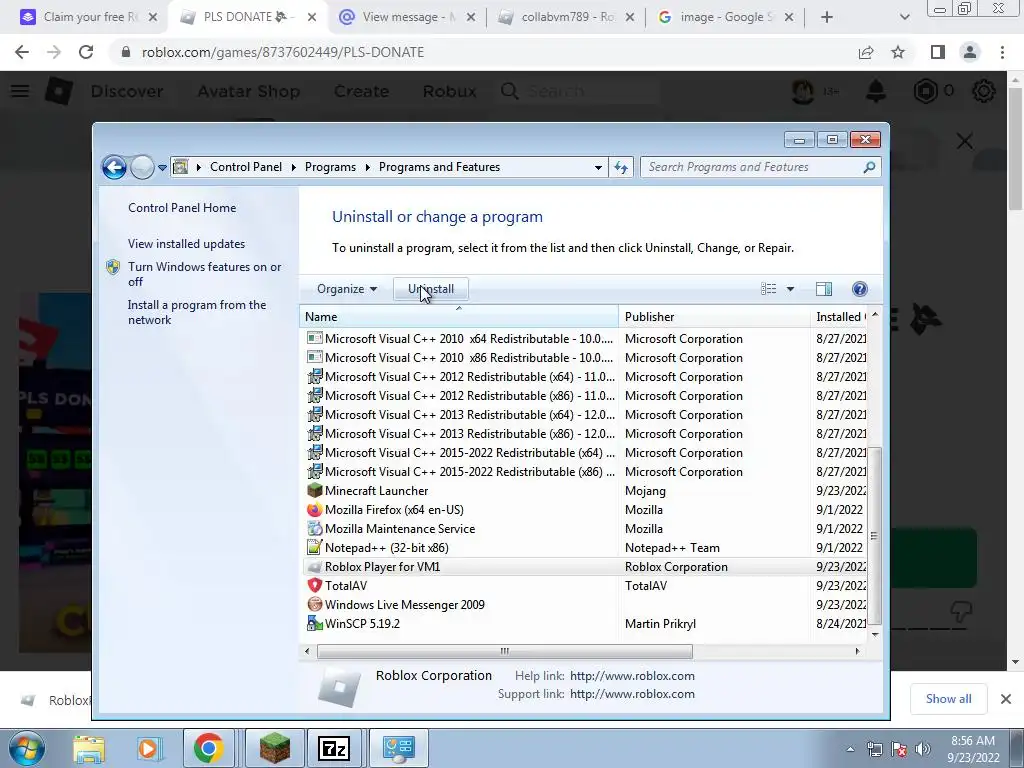The height and width of the screenshot is (768, 1024).
Task: Click the volume speaker tray icon
Action: (923, 749)
